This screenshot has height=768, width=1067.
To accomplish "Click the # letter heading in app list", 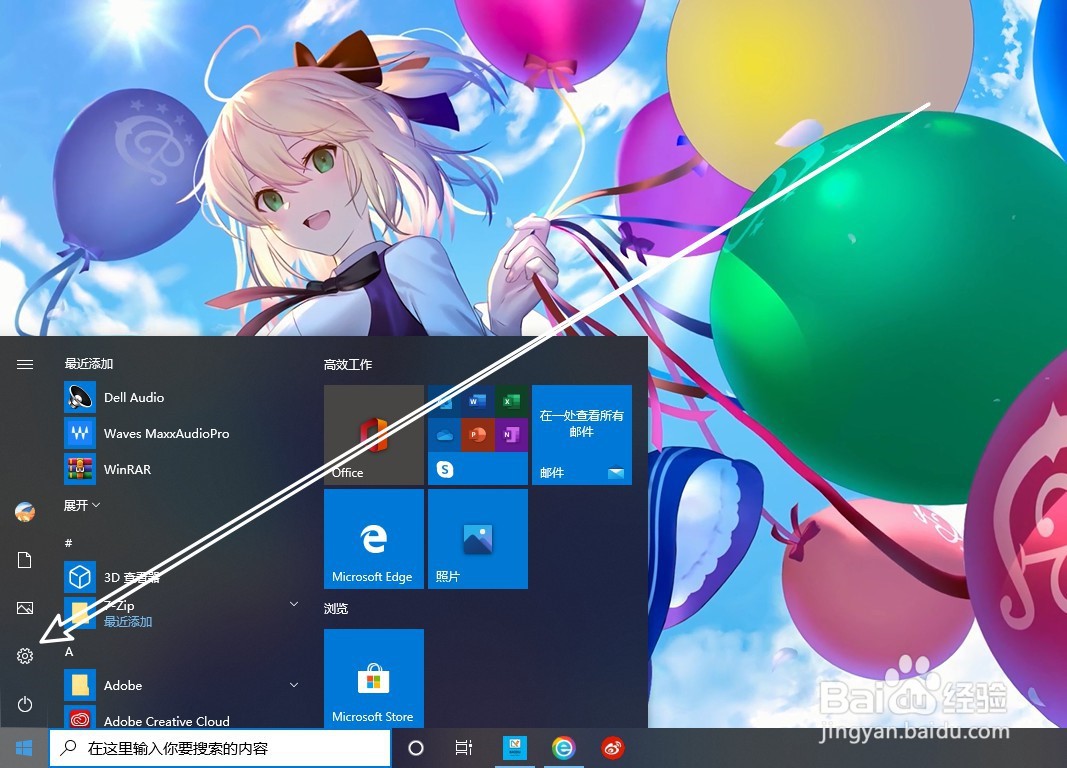I will tap(68, 543).
